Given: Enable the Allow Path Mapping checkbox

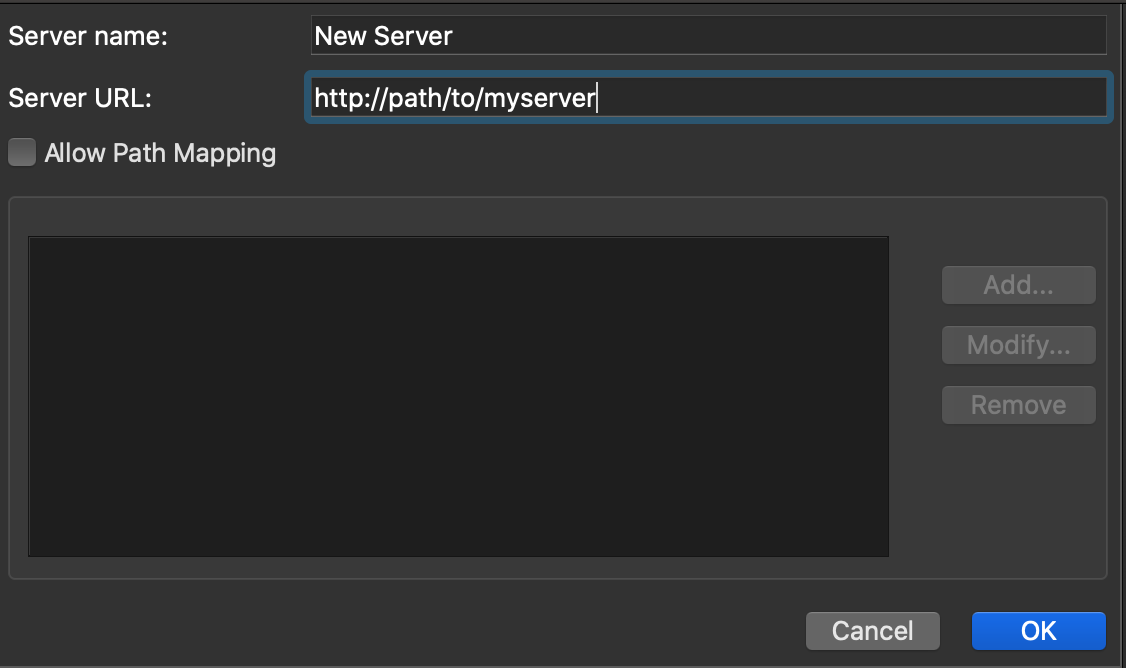Looking at the screenshot, I should pos(21,152).
